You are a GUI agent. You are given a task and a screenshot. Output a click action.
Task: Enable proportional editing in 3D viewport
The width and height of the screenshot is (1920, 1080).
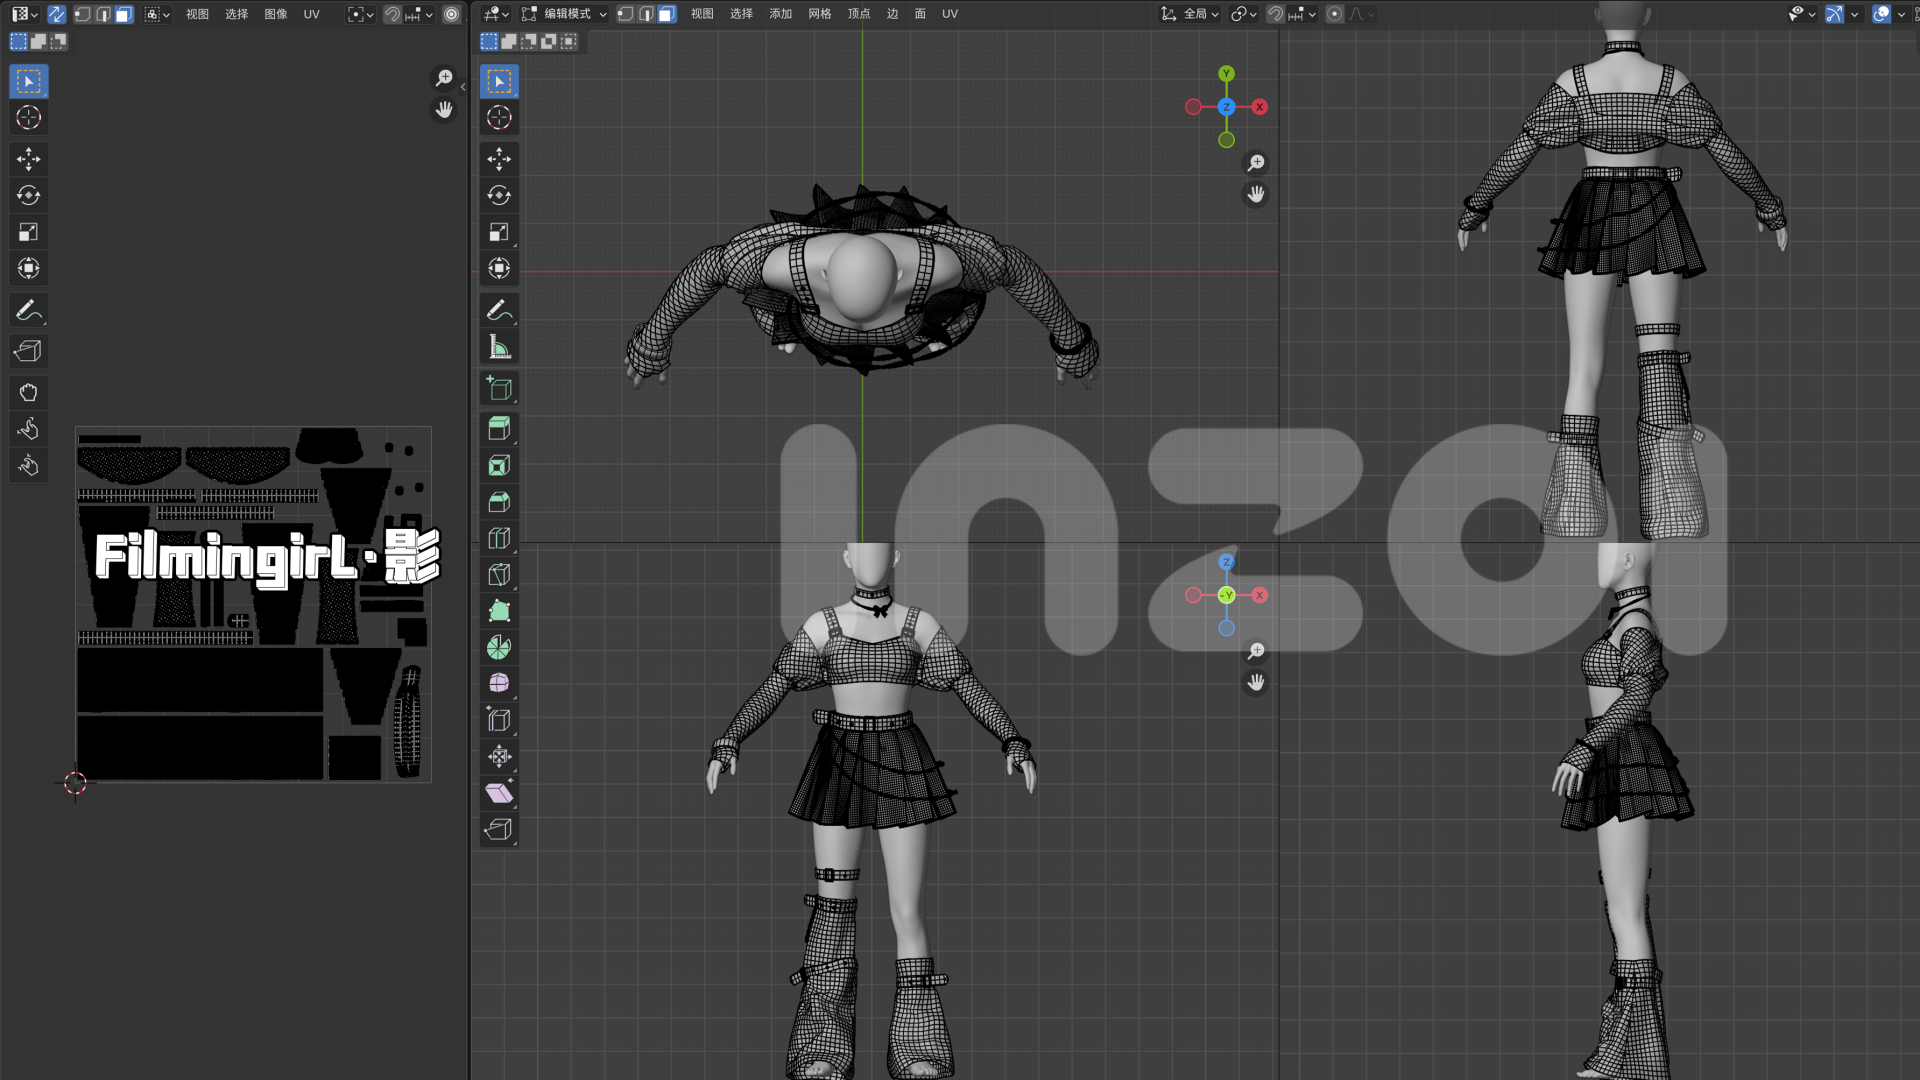click(1334, 14)
